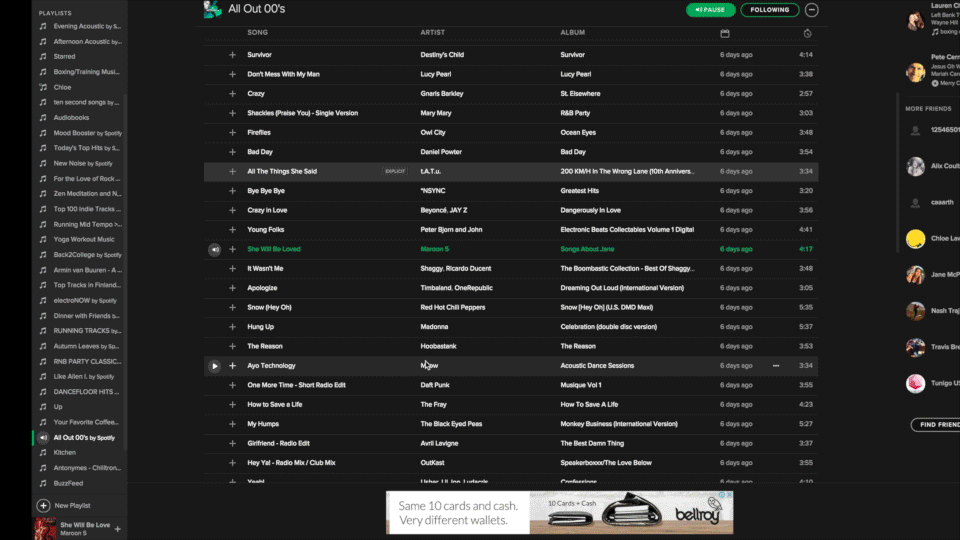Click the speaker icon on She Will Be Loved row
960x540 pixels.
click(x=214, y=249)
